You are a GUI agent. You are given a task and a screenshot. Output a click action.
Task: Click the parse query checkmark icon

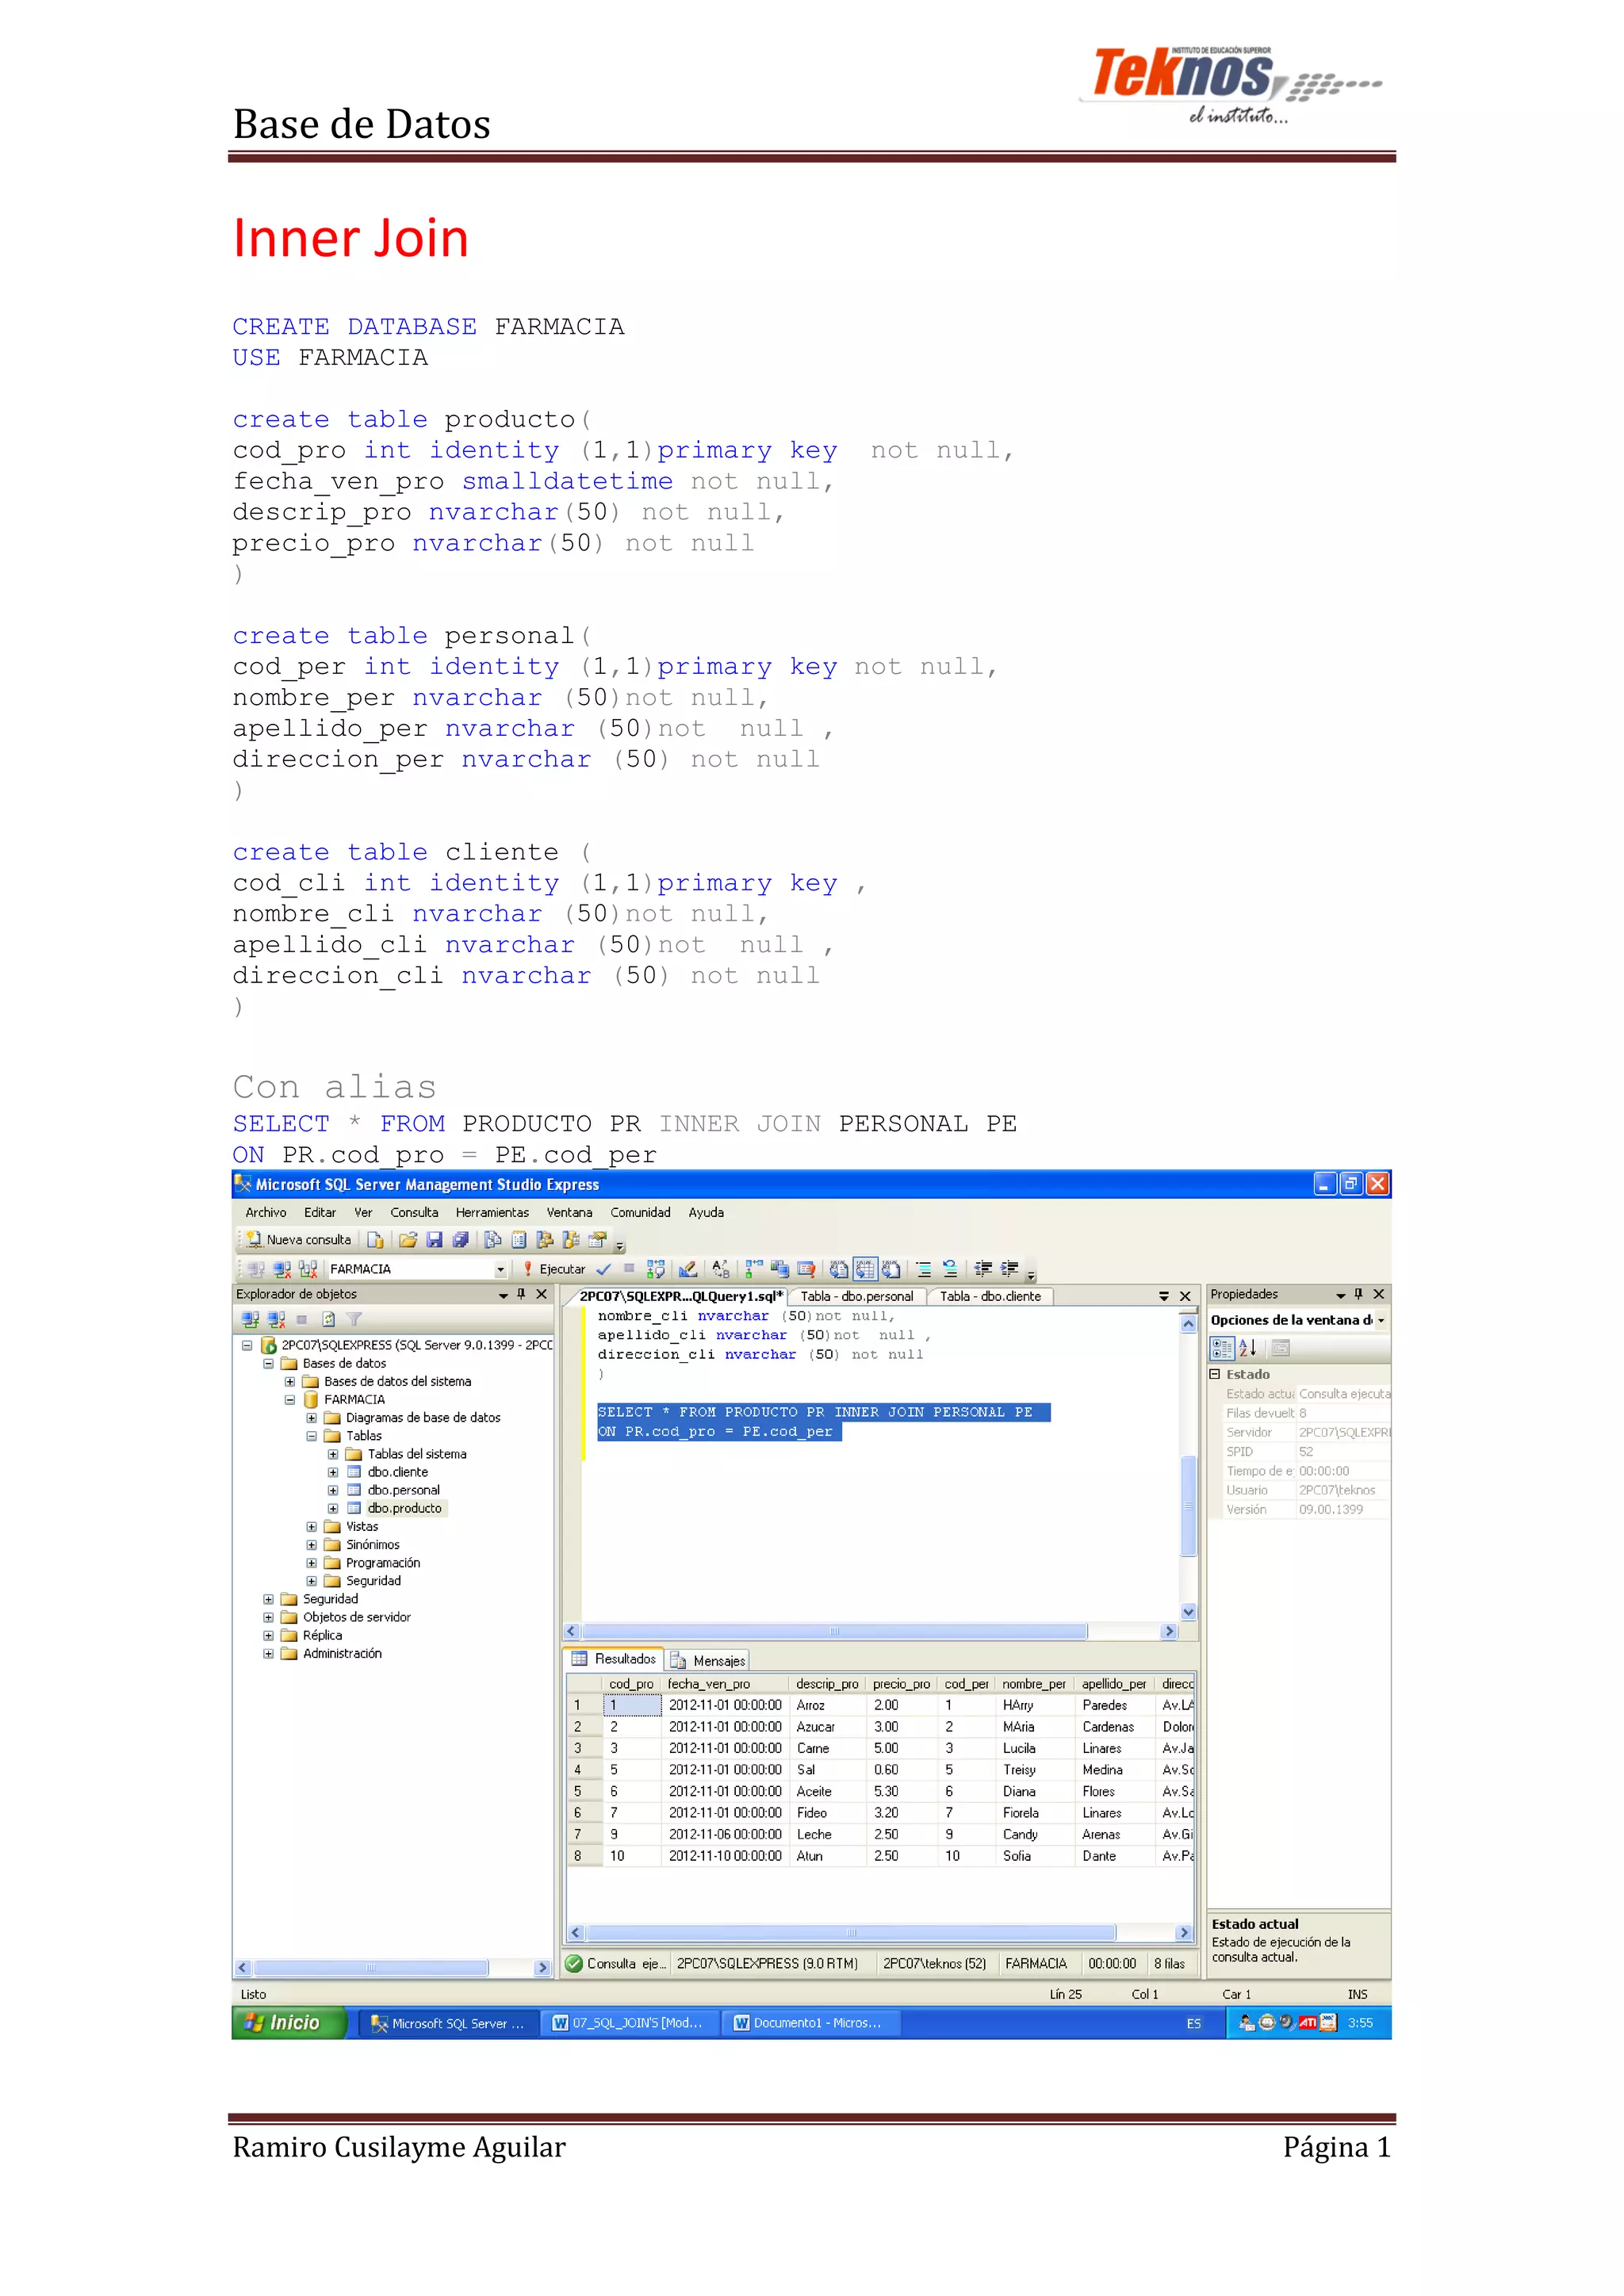pos(603,1269)
